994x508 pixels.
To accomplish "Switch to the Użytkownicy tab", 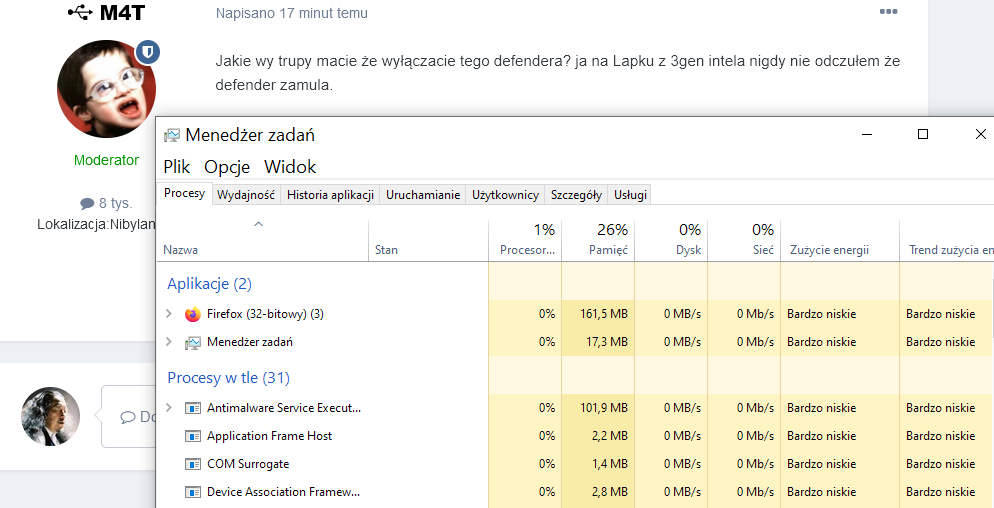I will 505,195.
